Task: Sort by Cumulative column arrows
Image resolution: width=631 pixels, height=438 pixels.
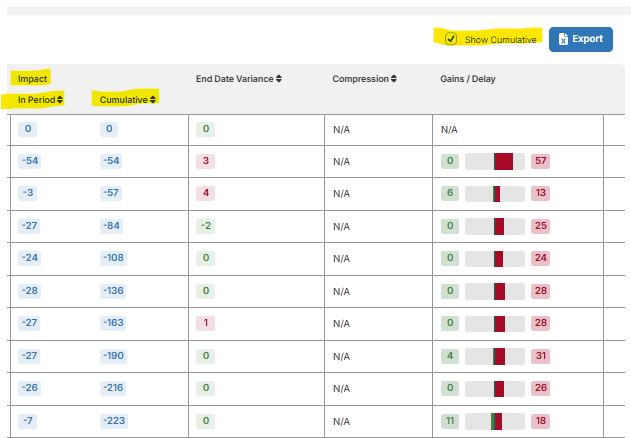Action: click(153, 99)
